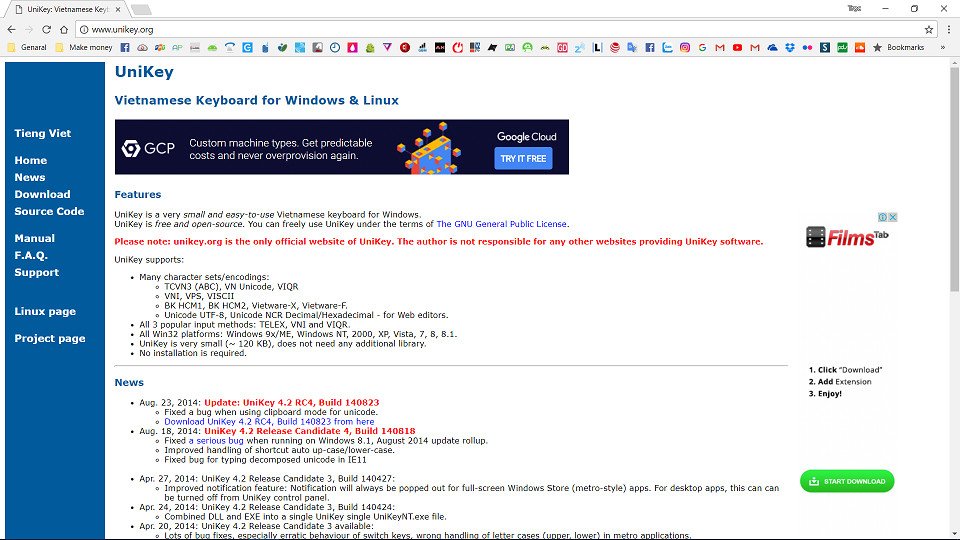Open News in the sidebar
960x540 pixels.
[x=30, y=178]
